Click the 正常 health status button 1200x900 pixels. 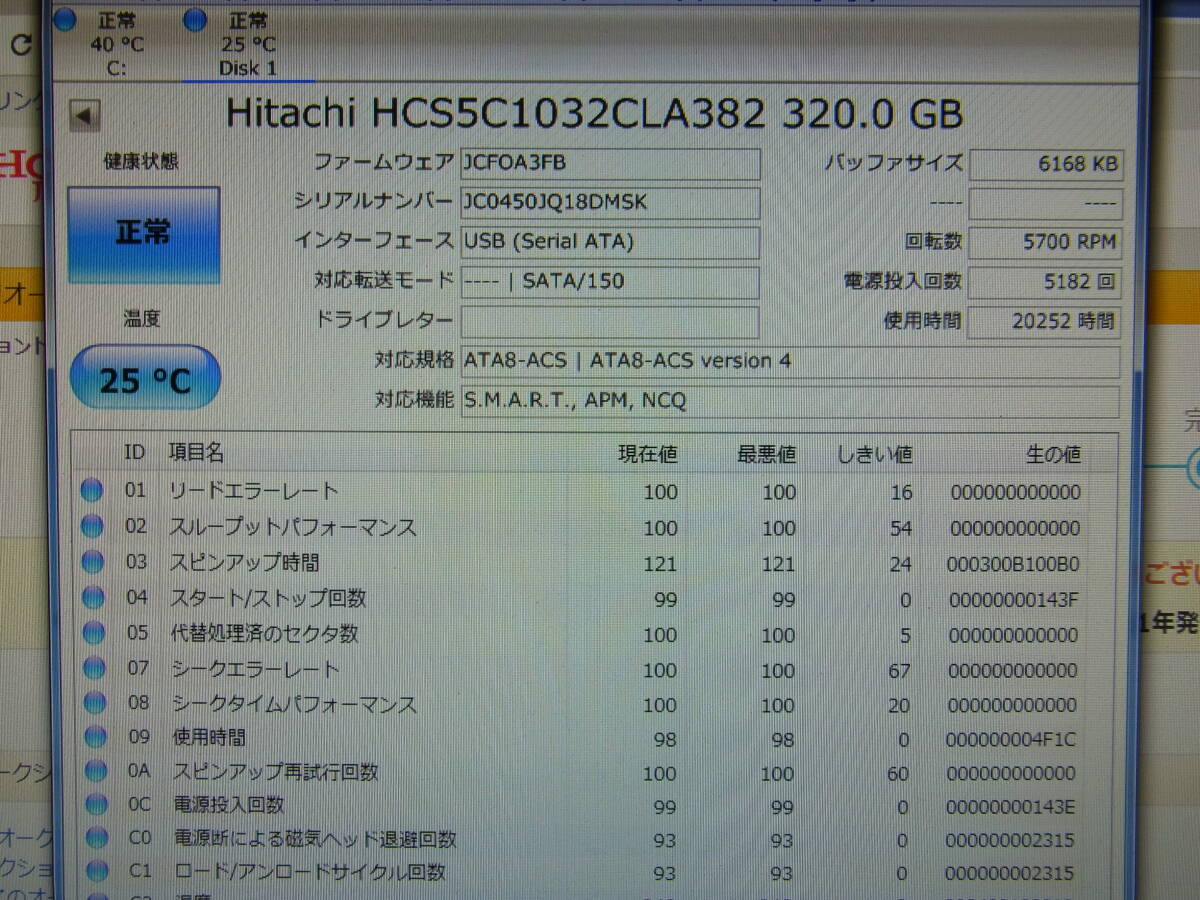coord(143,235)
